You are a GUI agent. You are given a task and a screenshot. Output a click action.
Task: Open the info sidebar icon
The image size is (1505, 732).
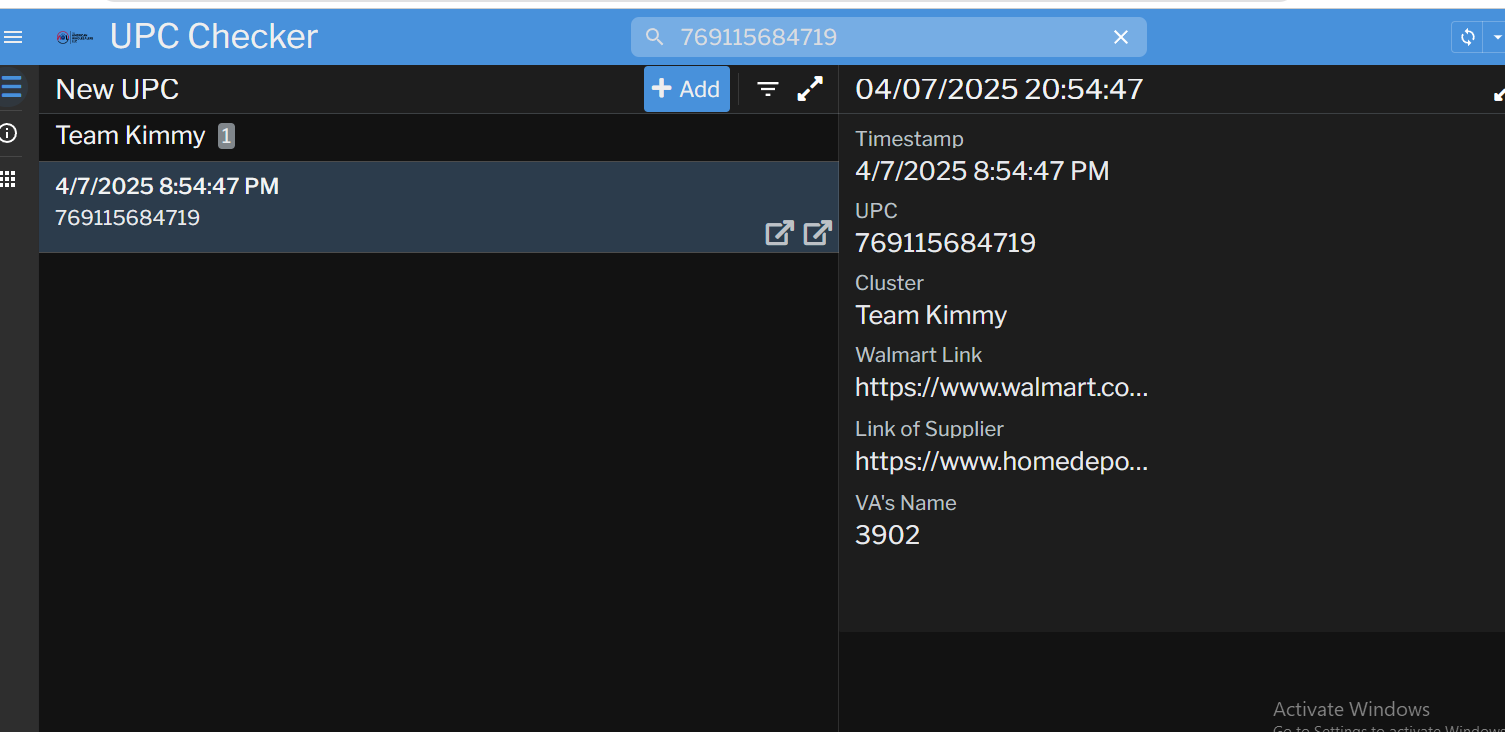tap(9, 133)
